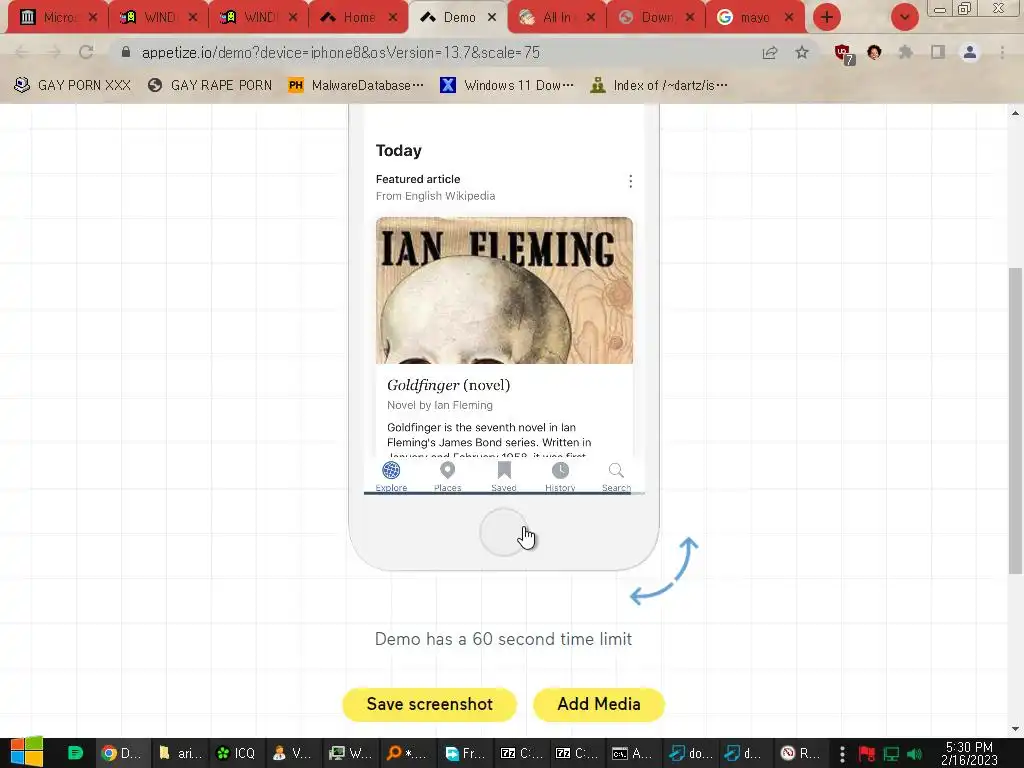Tap the iPhone home button
The width and height of the screenshot is (1024, 768).
504,532
